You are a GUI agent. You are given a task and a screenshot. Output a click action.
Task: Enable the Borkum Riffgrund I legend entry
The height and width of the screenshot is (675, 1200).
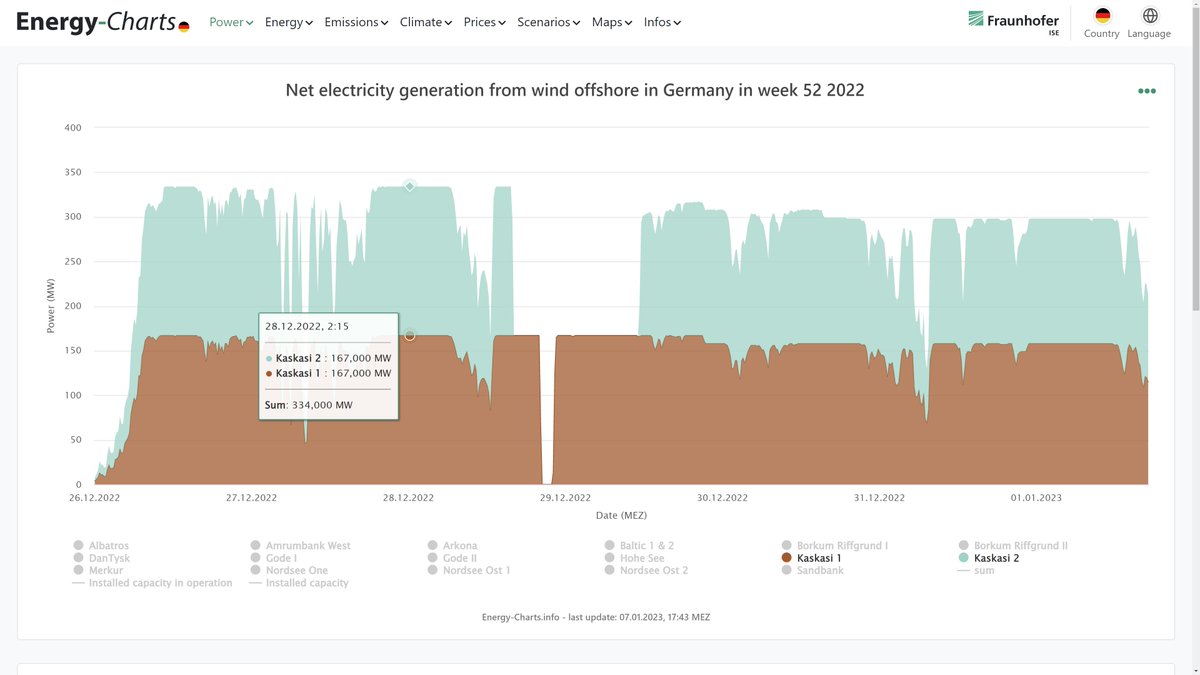click(842, 545)
